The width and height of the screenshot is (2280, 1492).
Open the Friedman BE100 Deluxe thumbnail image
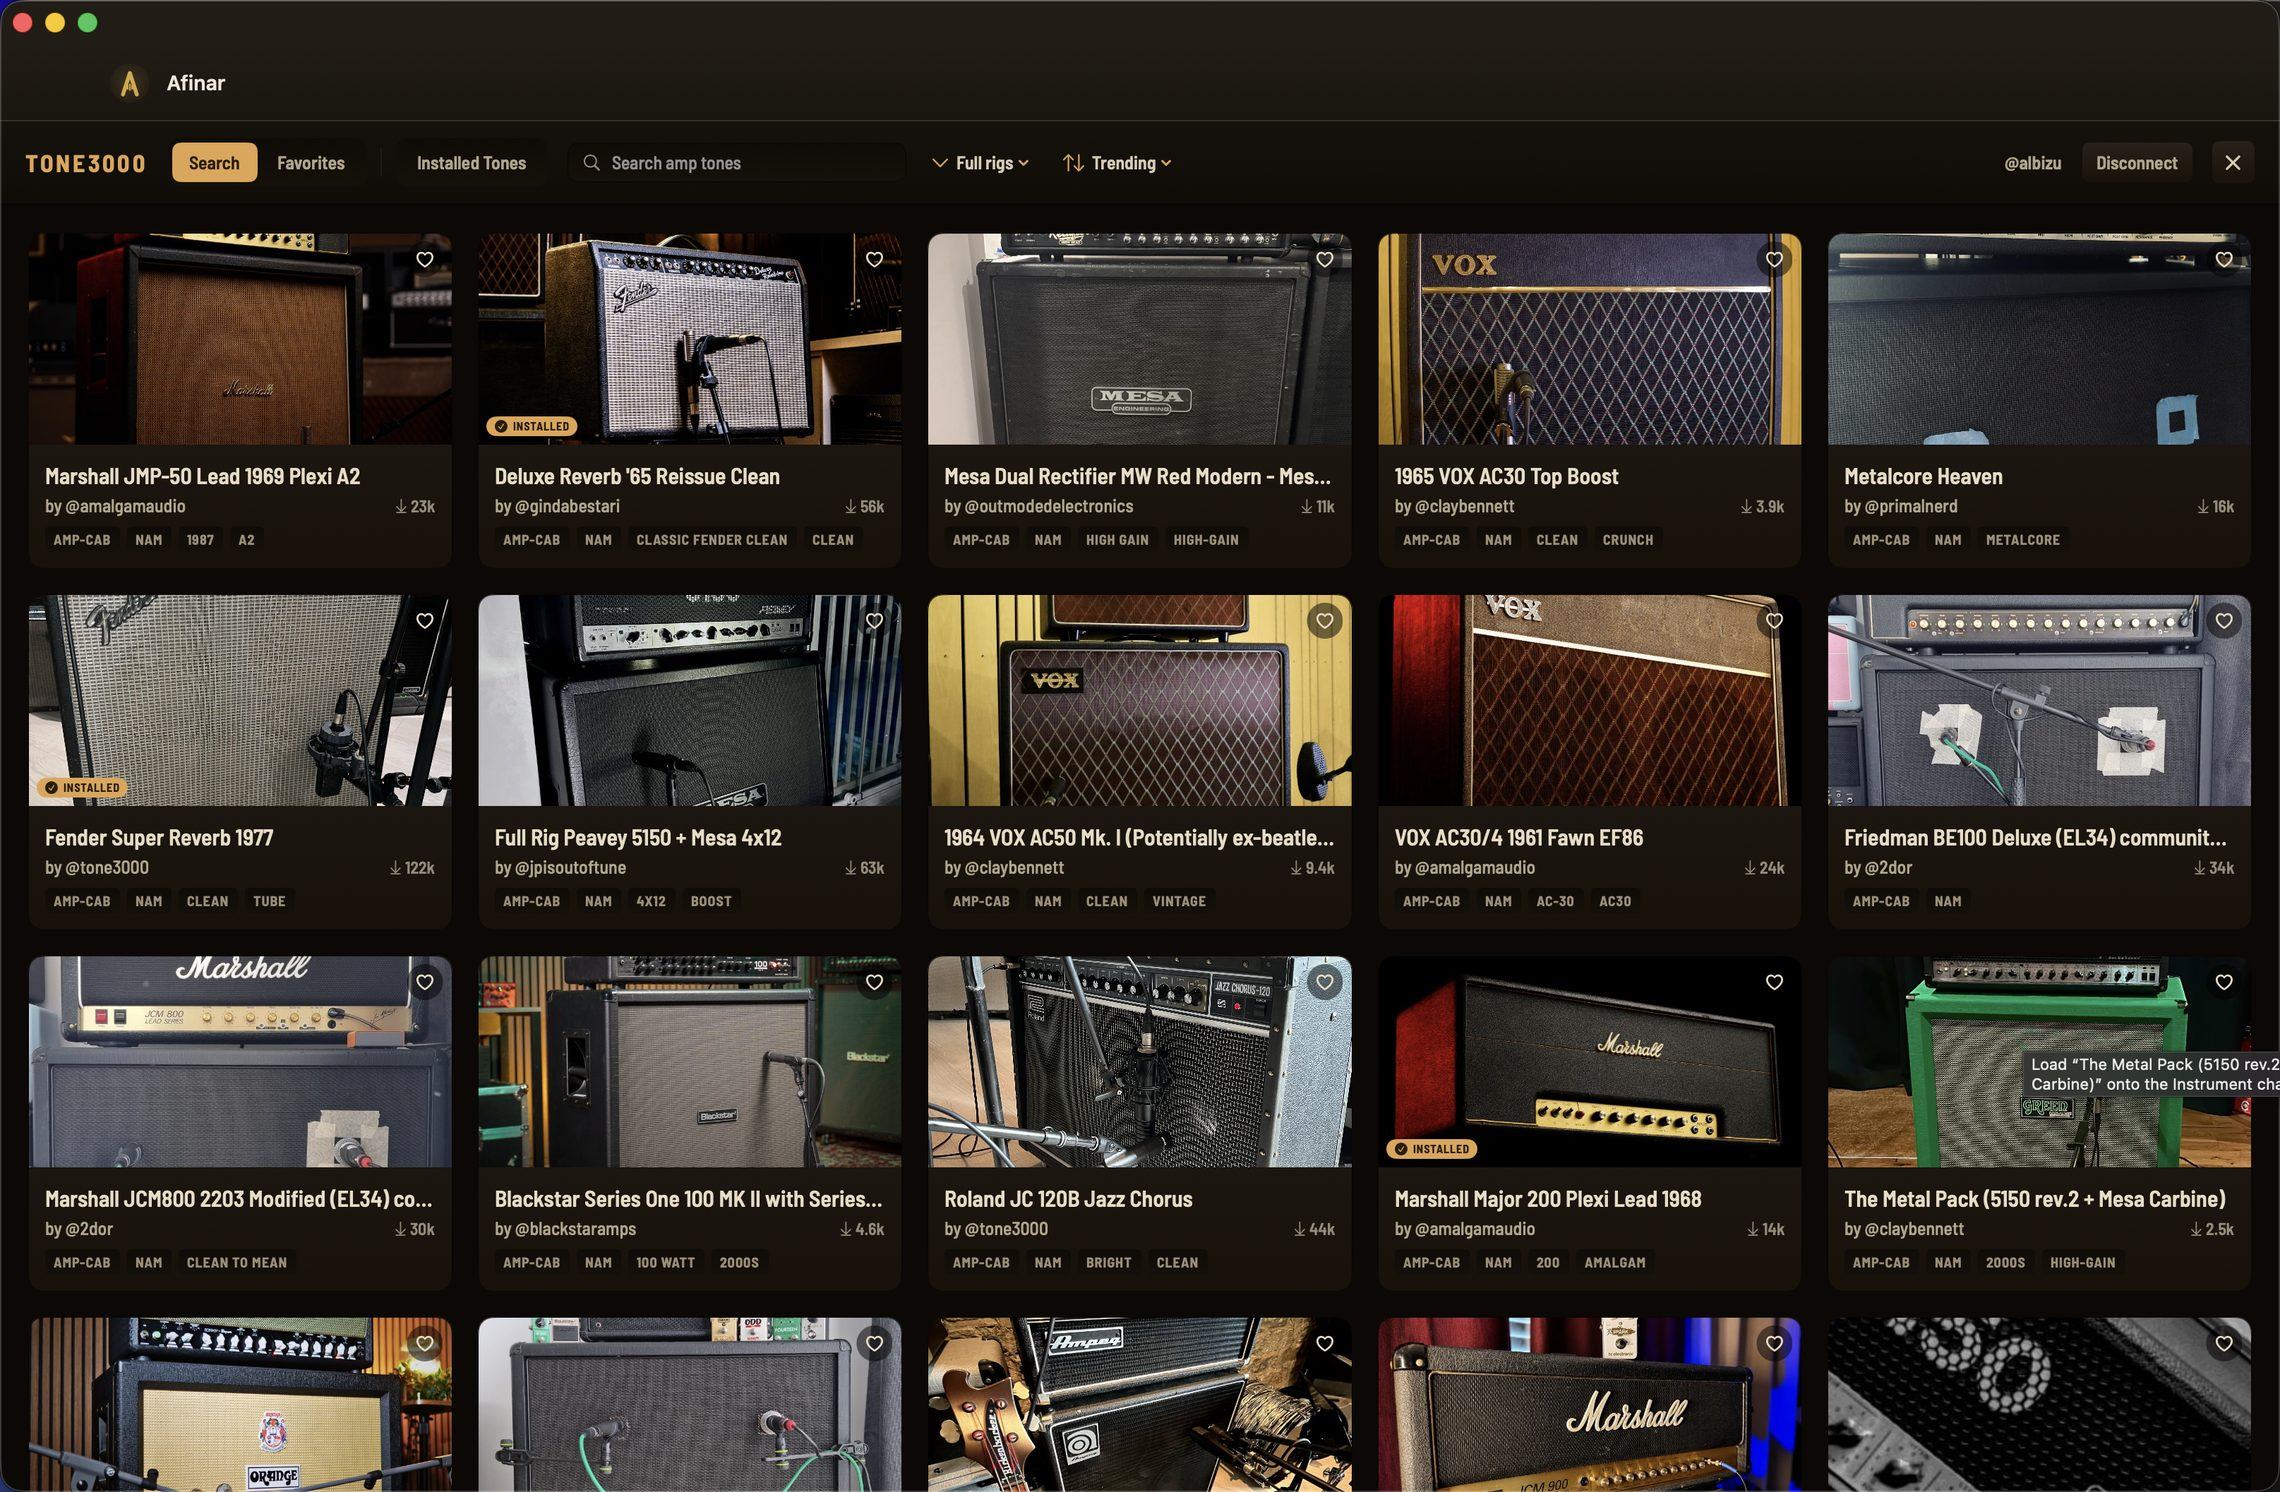(2039, 701)
